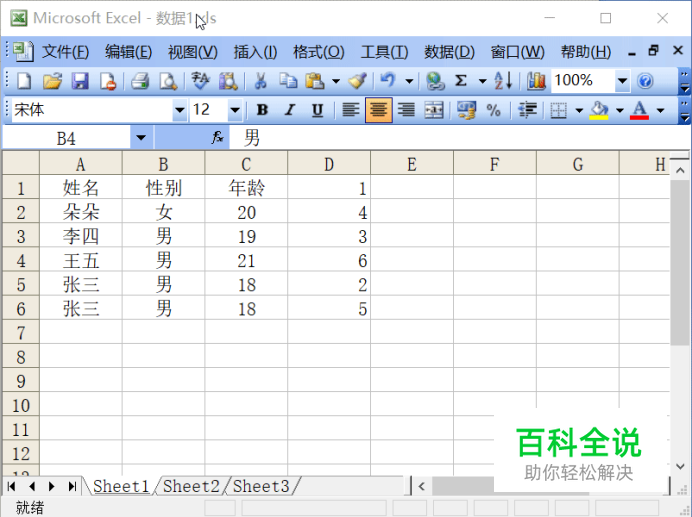Screen dimensions: 692x517
Task: Select the cell containing 李四
Action: [81, 236]
